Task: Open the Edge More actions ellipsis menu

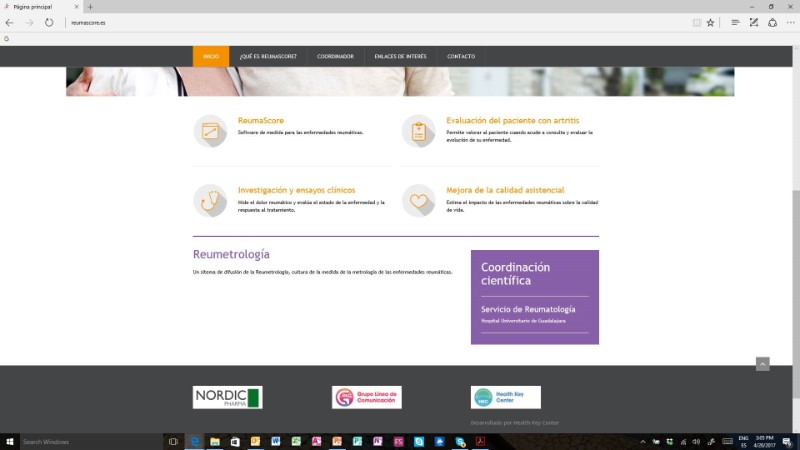Action: (790, 22)
